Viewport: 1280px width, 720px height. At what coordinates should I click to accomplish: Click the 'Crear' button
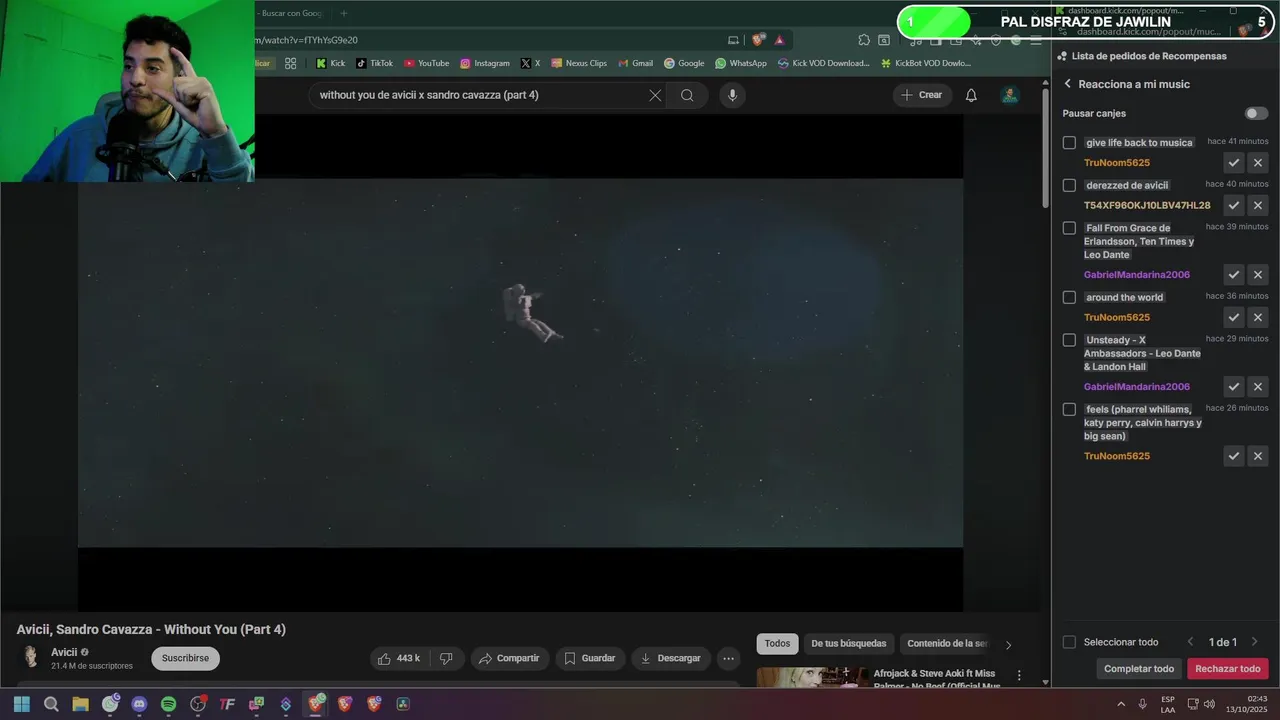click(921, 95)
